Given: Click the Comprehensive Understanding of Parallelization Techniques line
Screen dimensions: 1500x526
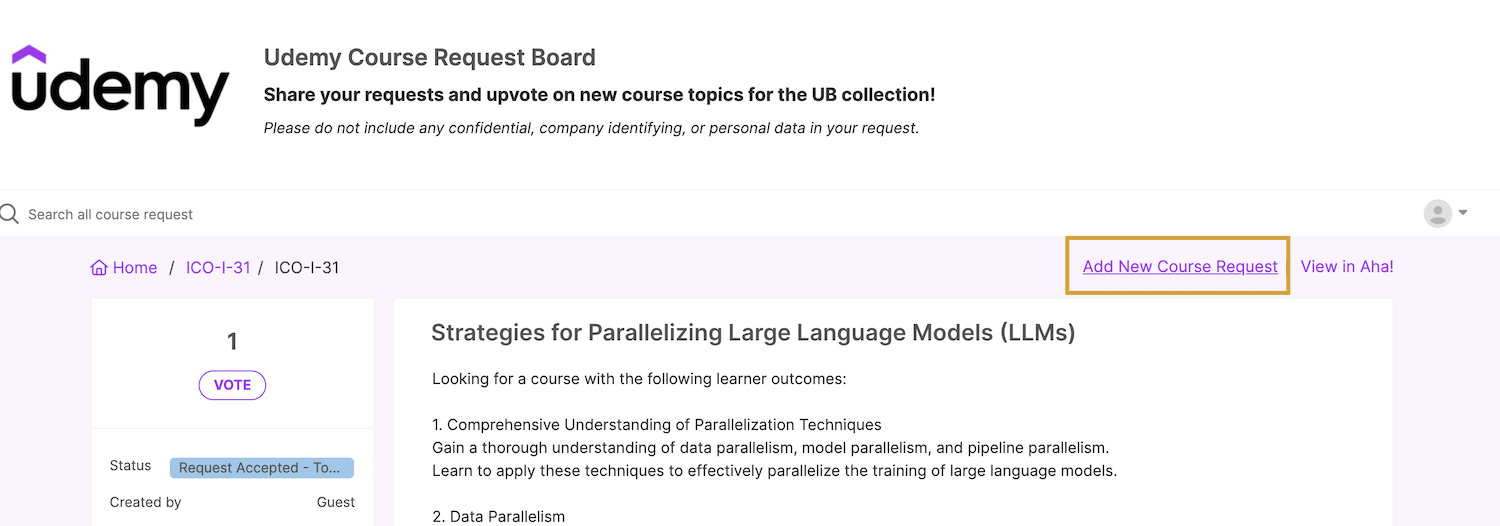Looking at the screenshot, I should pos(657,425).
